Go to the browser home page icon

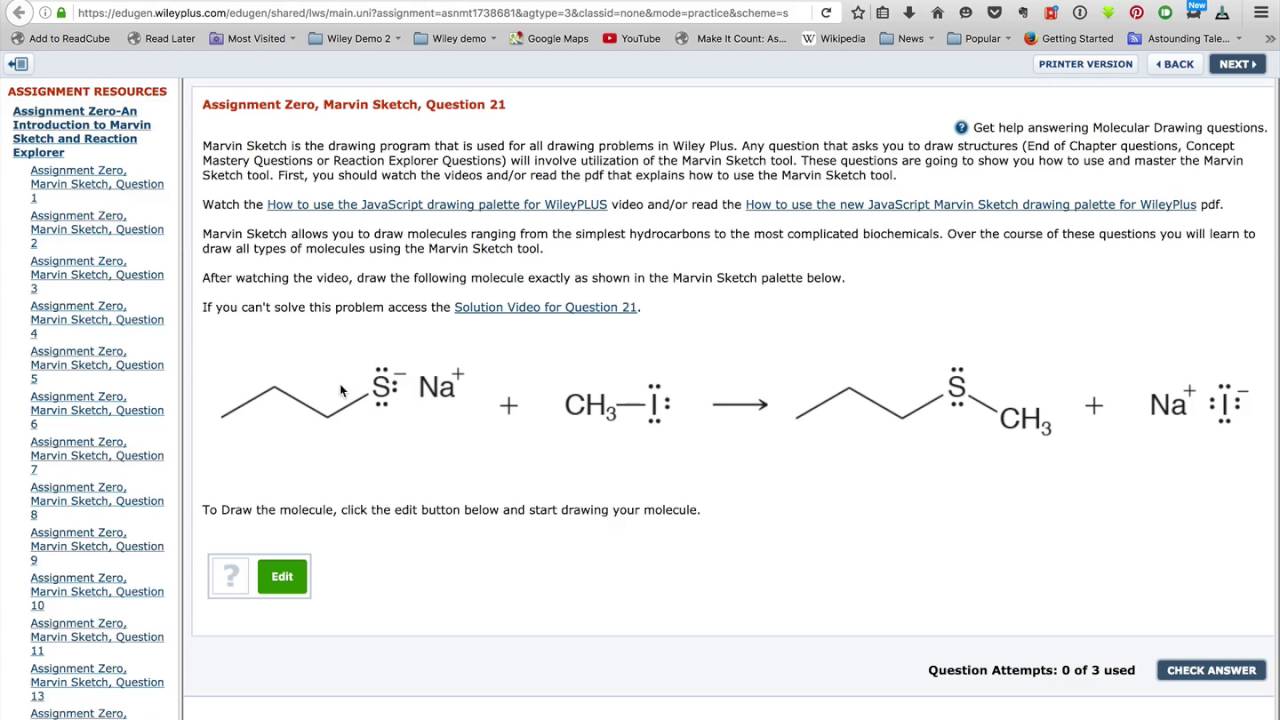[937, 13]
